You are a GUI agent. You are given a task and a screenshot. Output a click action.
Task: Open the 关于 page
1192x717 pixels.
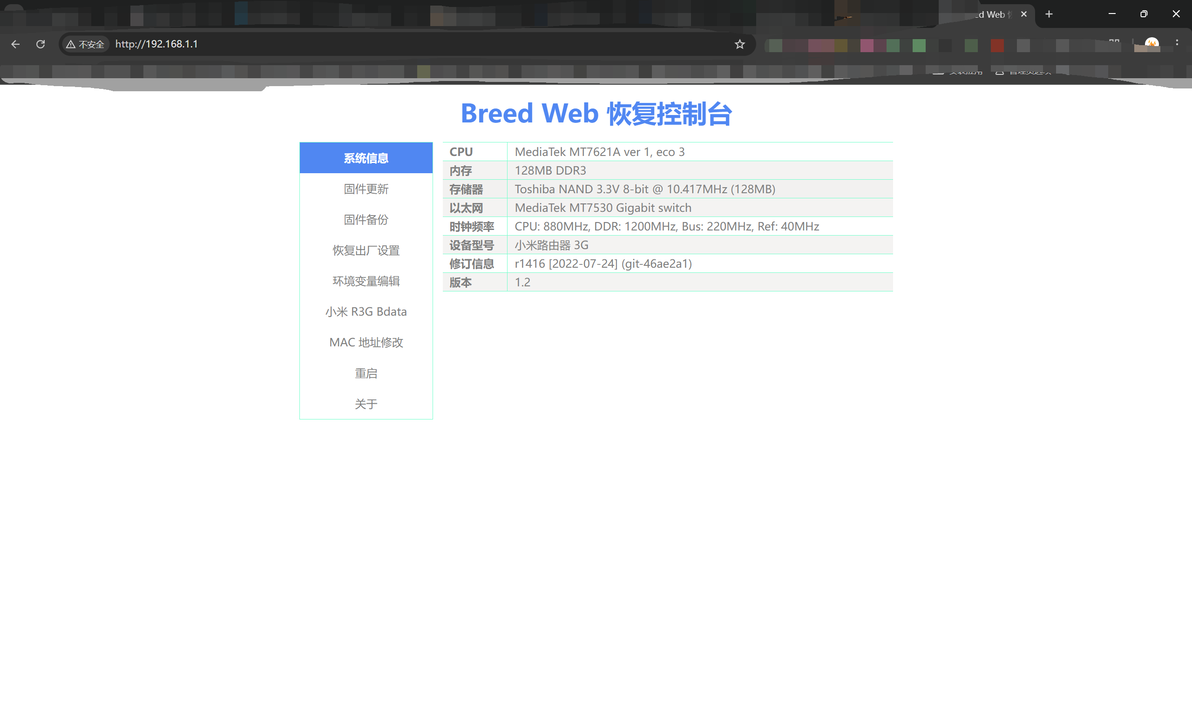pyautogui.click(x=366, y=404)
